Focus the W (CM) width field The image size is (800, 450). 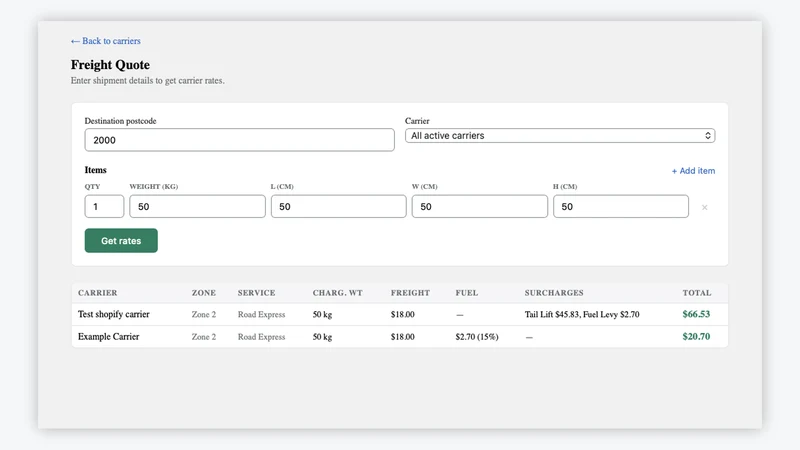[480, 206]
